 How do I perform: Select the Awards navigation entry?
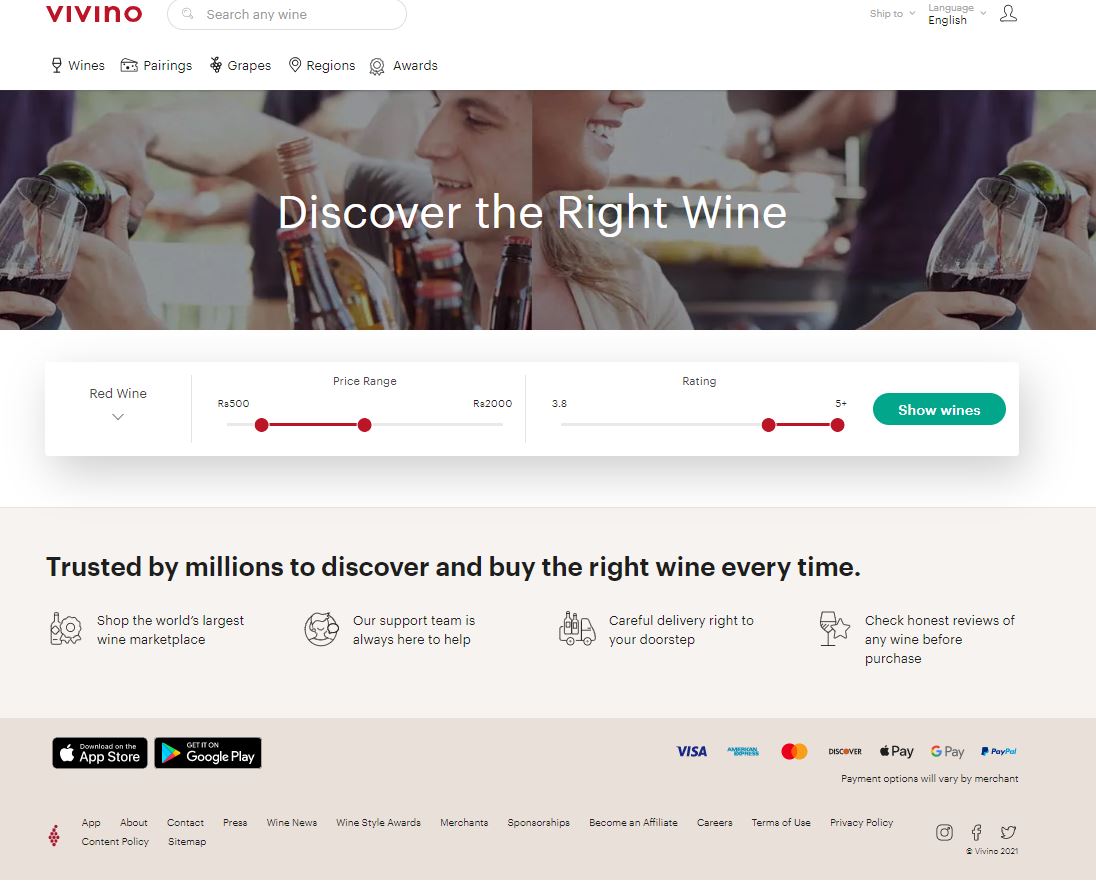414,65
